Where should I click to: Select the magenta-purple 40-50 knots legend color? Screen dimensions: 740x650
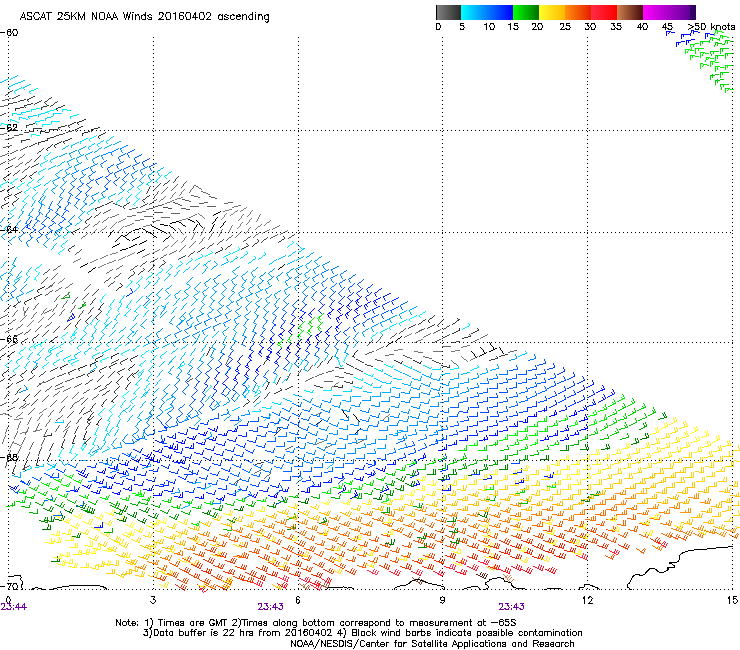pyautogui.click(x=669, y=12)
